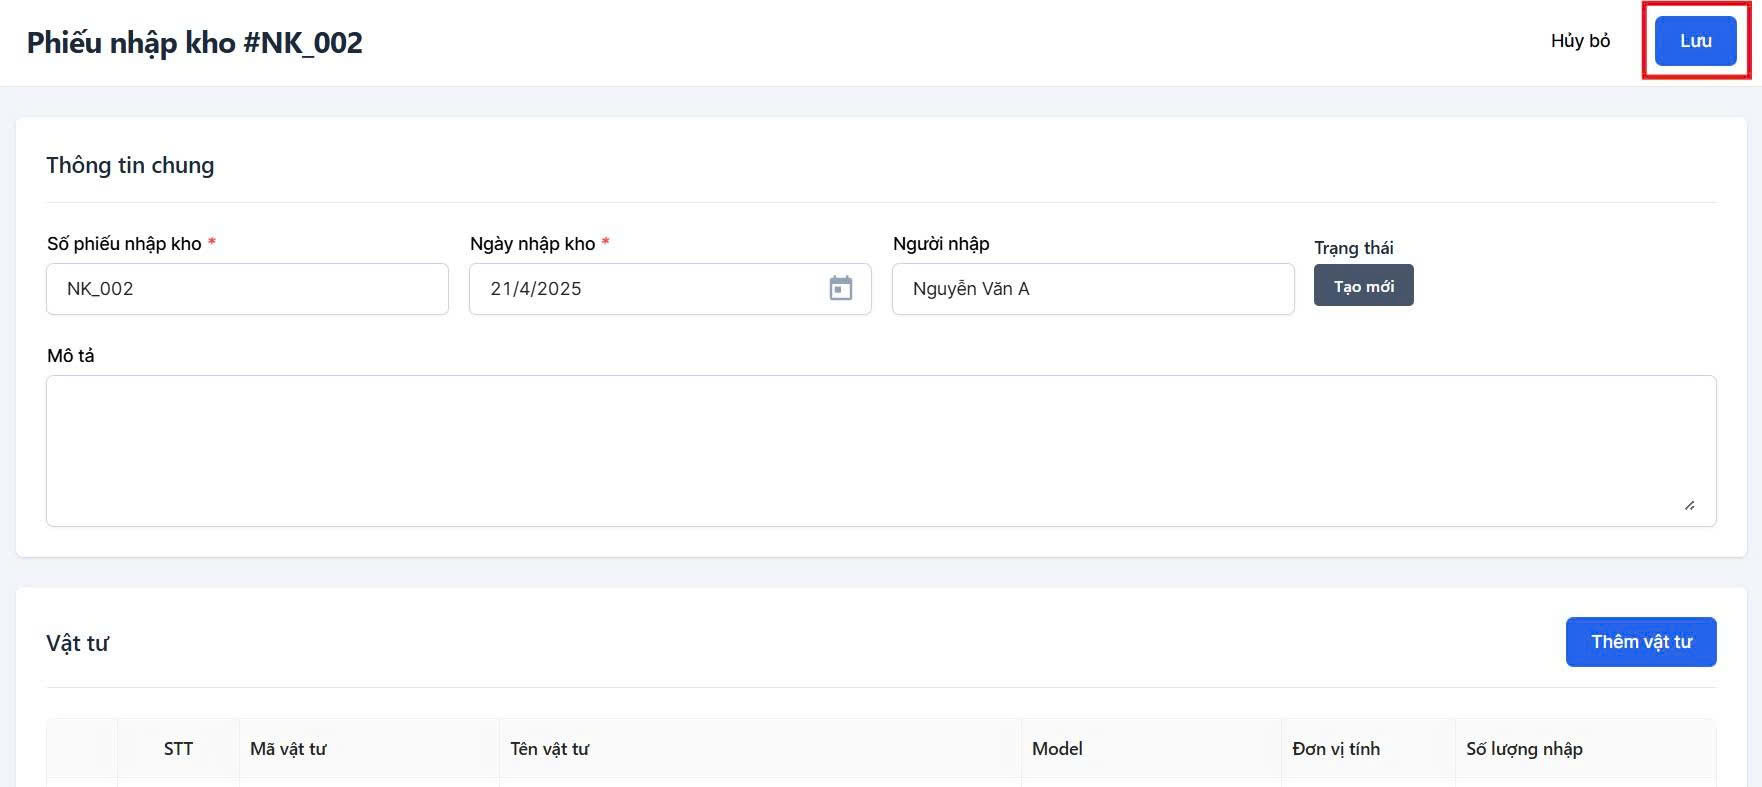Select the Mã vật tư column header
Screen dimensions: 1762x787
coord(288,749)
